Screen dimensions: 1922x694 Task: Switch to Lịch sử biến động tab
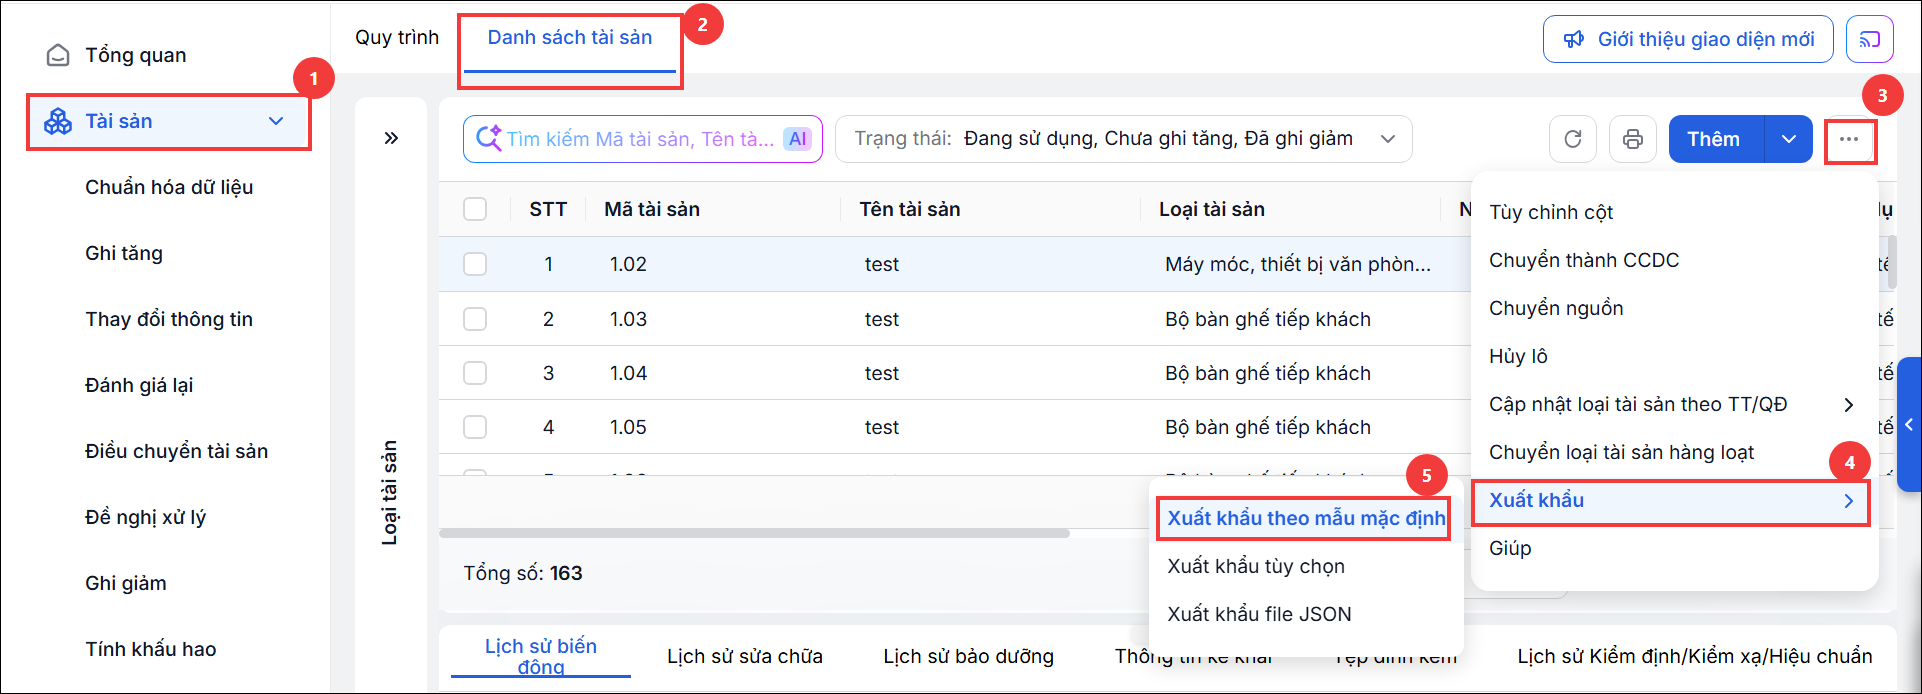coord(541,656)
